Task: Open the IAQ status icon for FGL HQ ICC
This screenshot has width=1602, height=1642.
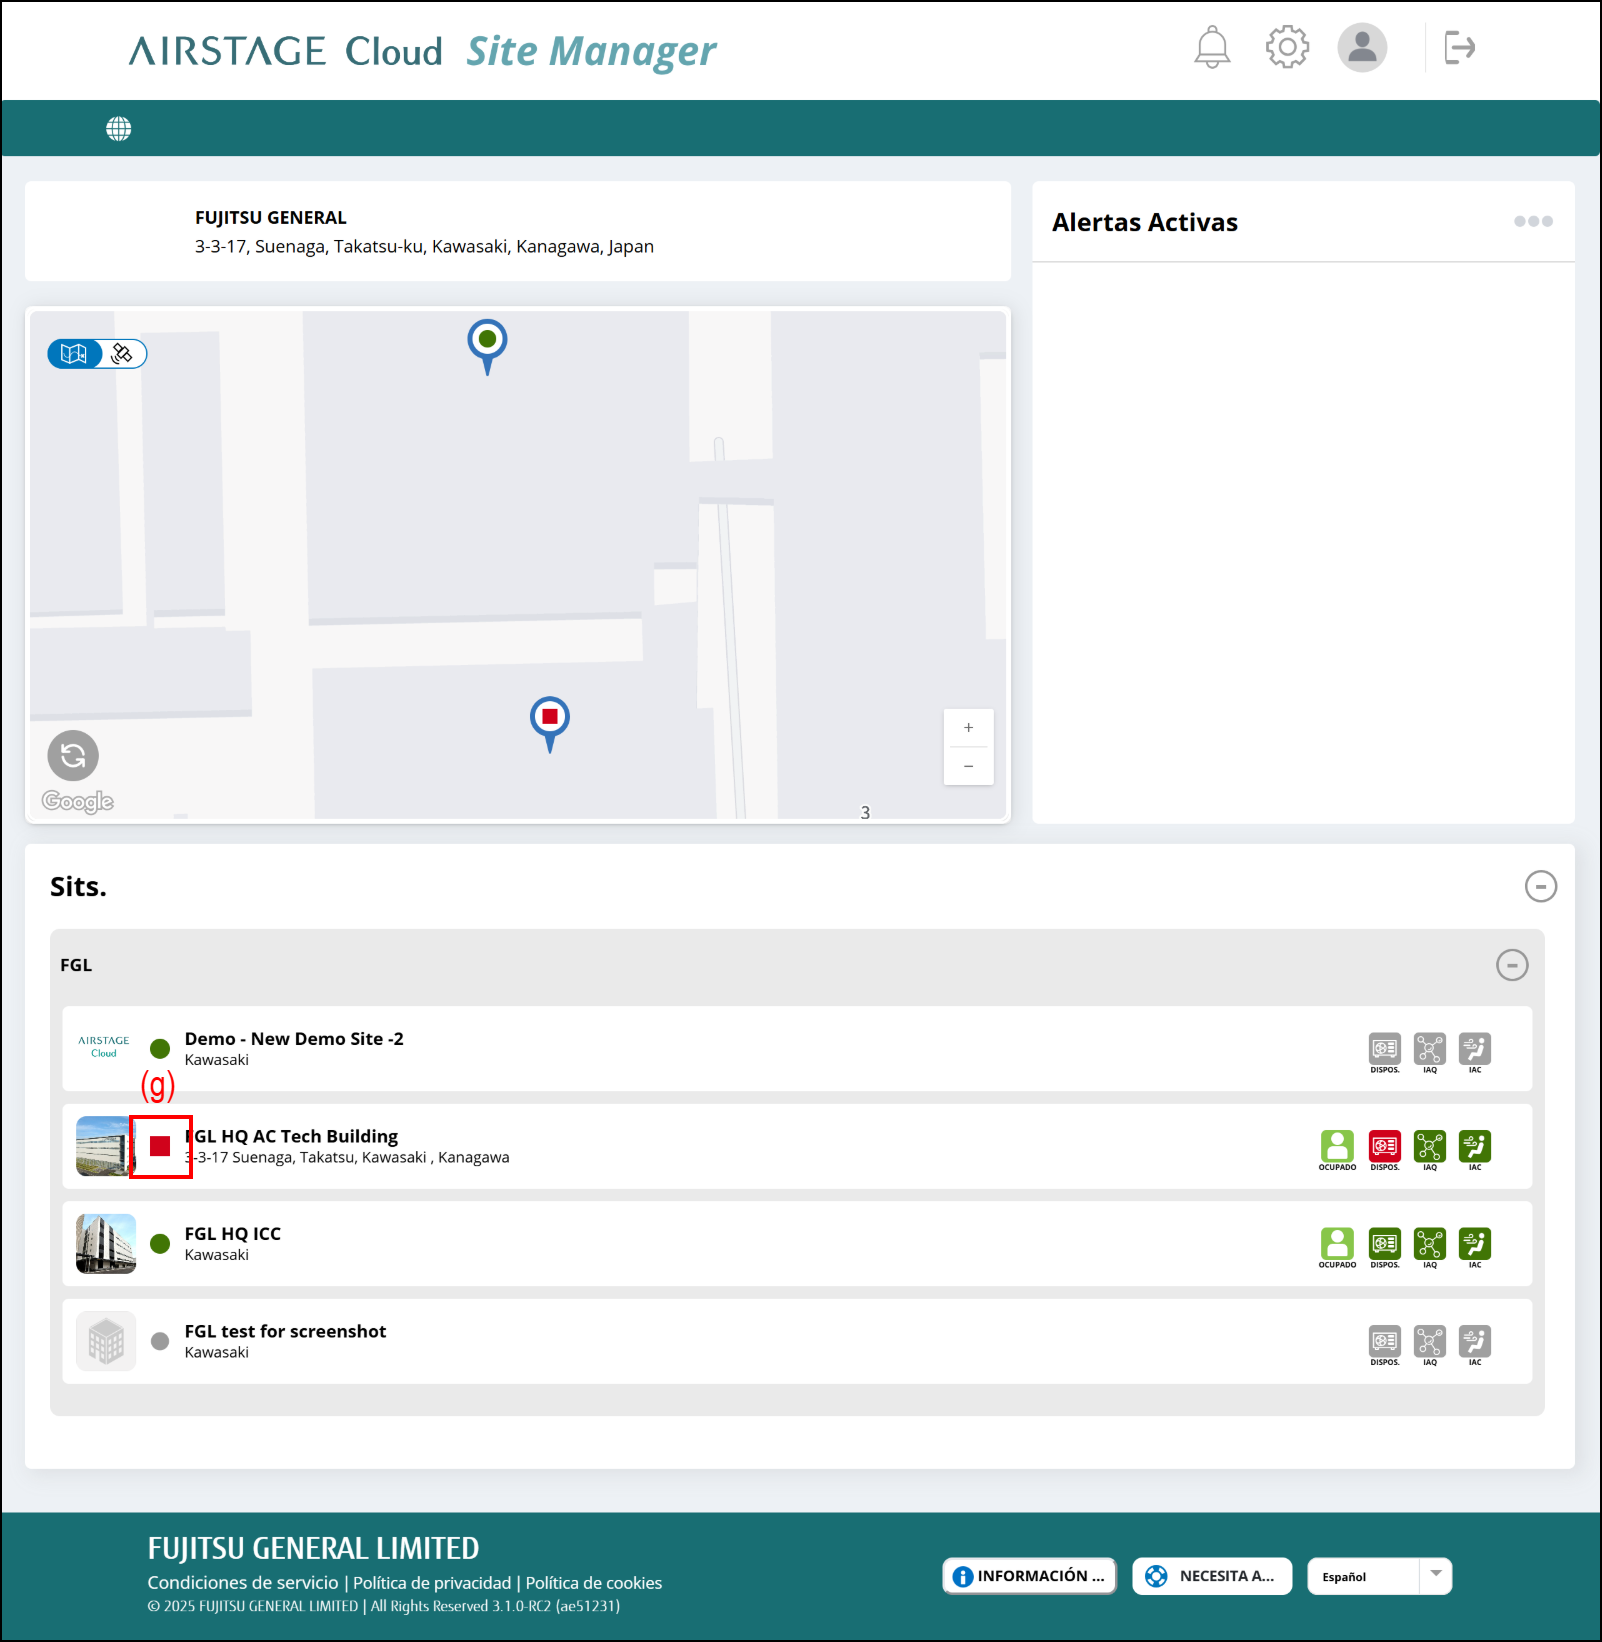Action: point(1430,1243)
